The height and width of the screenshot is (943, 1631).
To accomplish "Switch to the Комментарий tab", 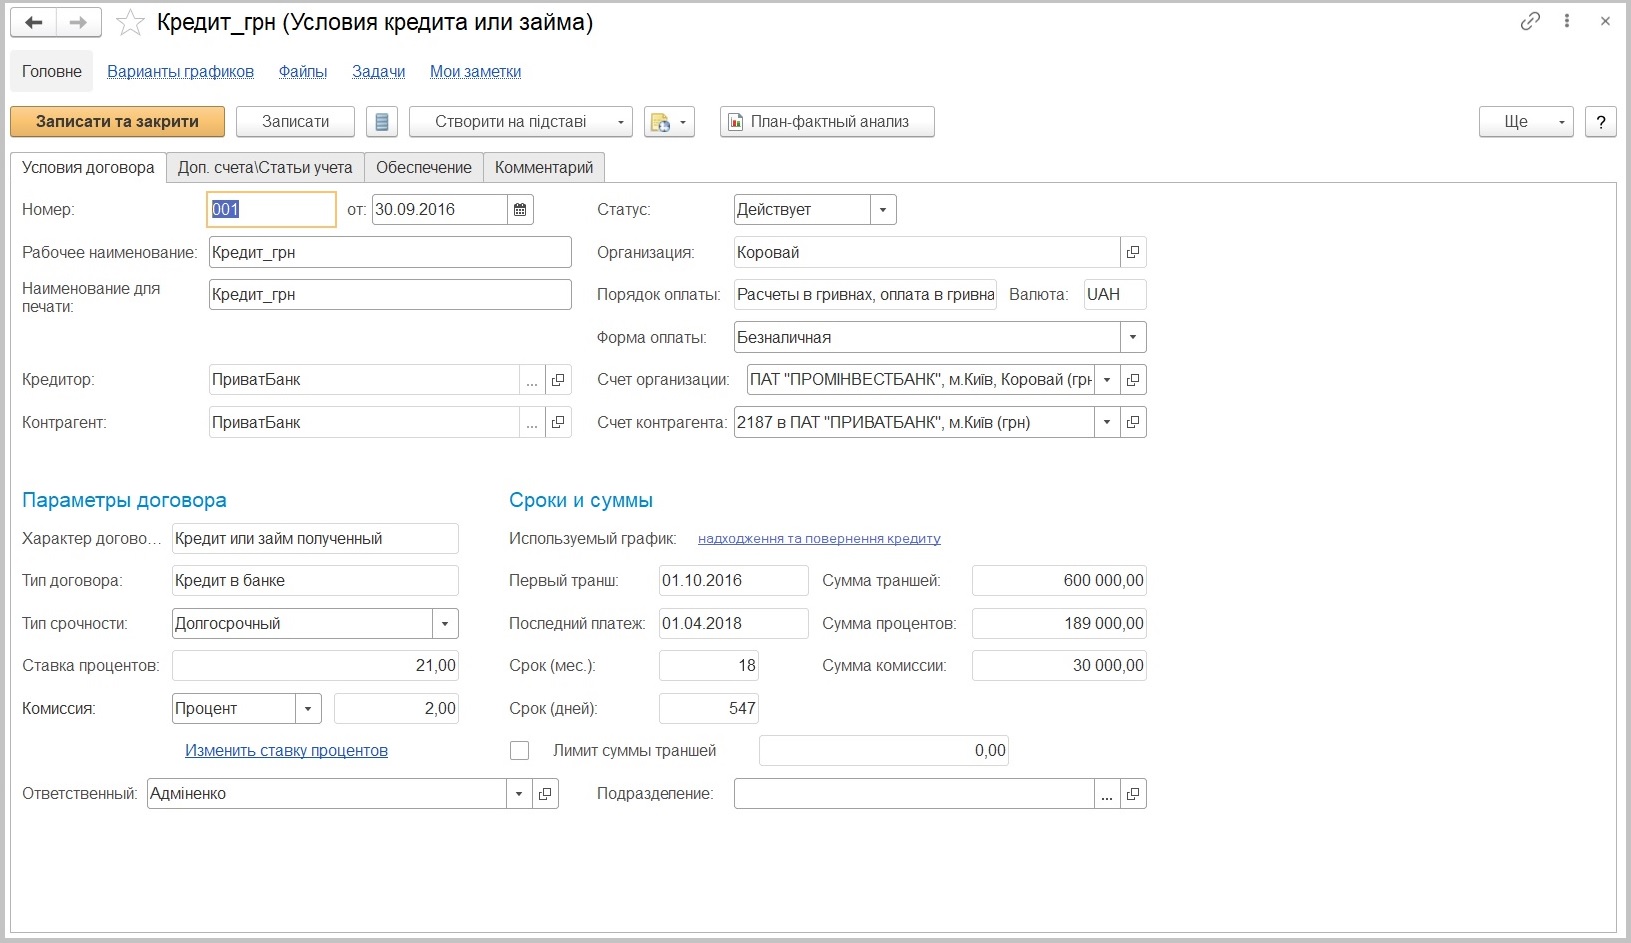I will pos(544,168).
